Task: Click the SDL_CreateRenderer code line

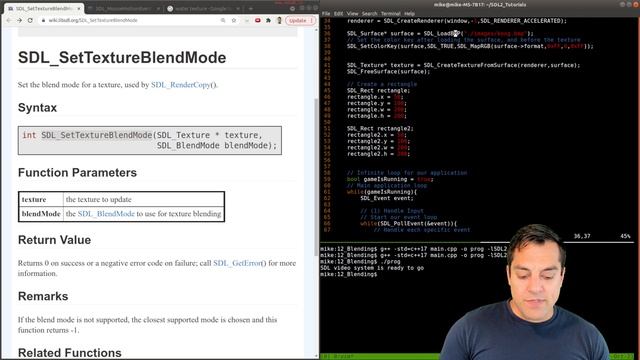Action: coord(457,21)
